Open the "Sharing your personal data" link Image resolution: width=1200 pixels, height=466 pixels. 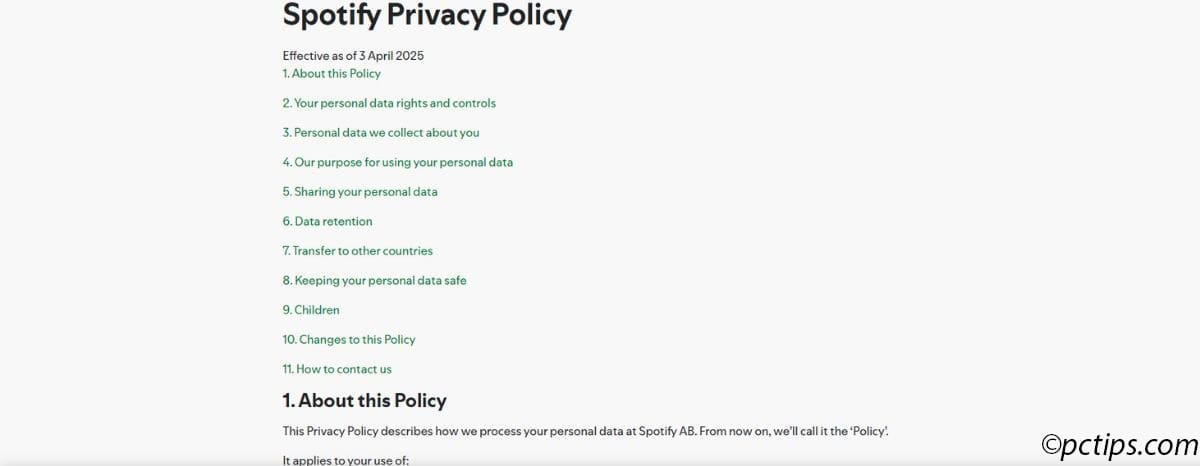(x=360, y=191)
